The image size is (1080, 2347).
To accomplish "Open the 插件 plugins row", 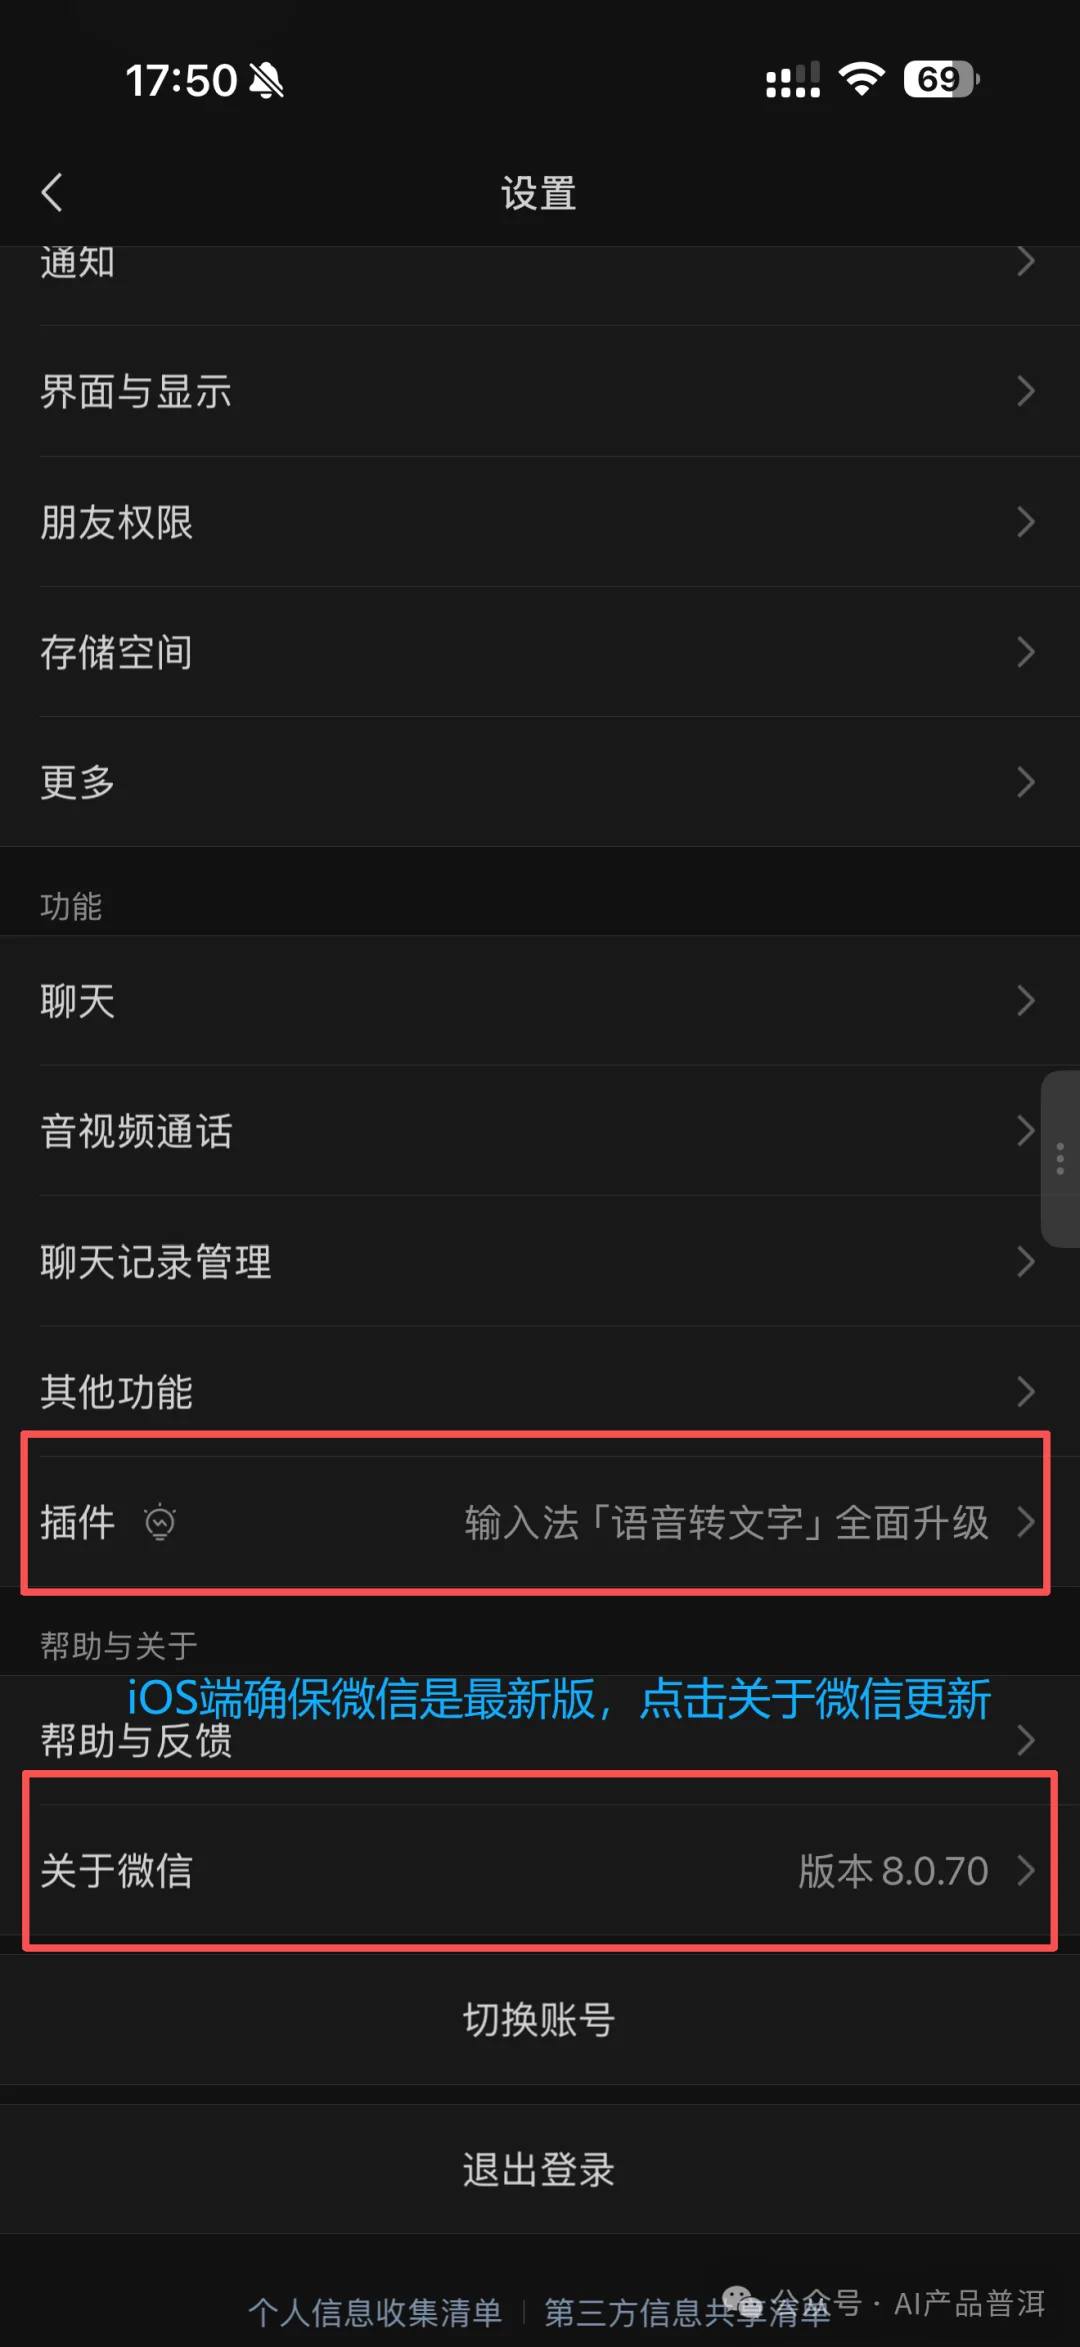I will 540,1522.
